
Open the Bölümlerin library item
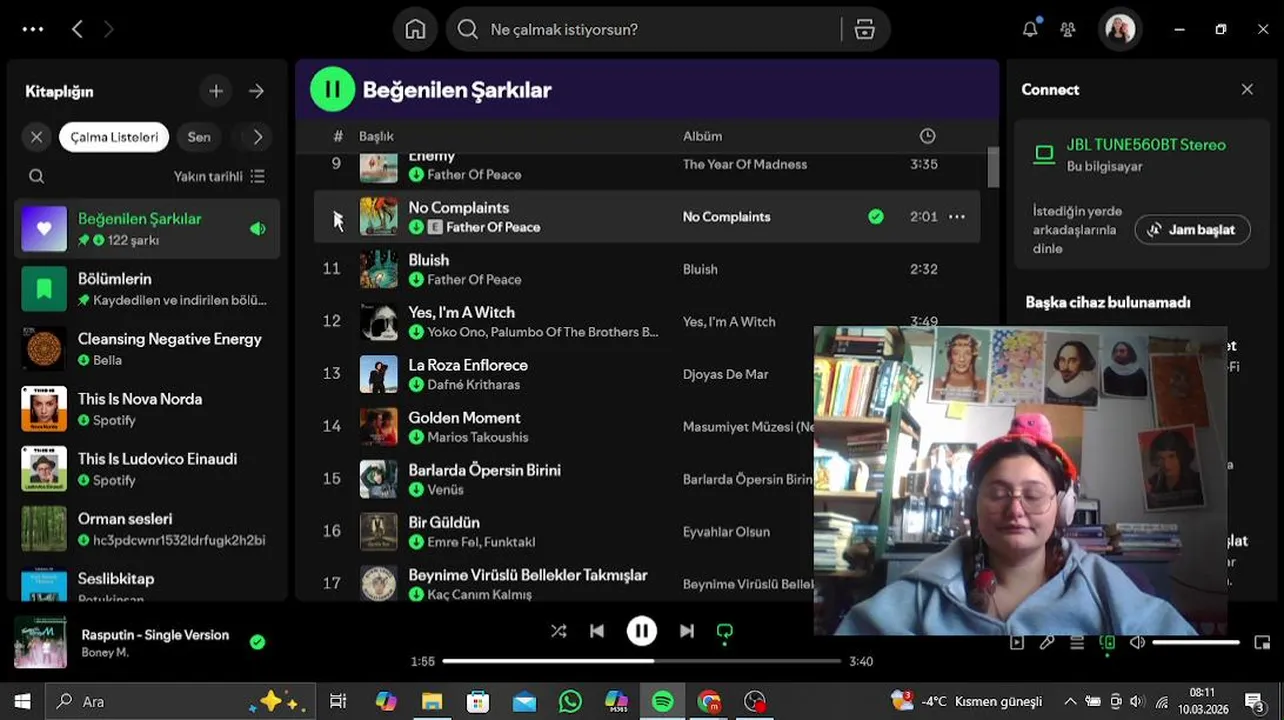(148, 289)
